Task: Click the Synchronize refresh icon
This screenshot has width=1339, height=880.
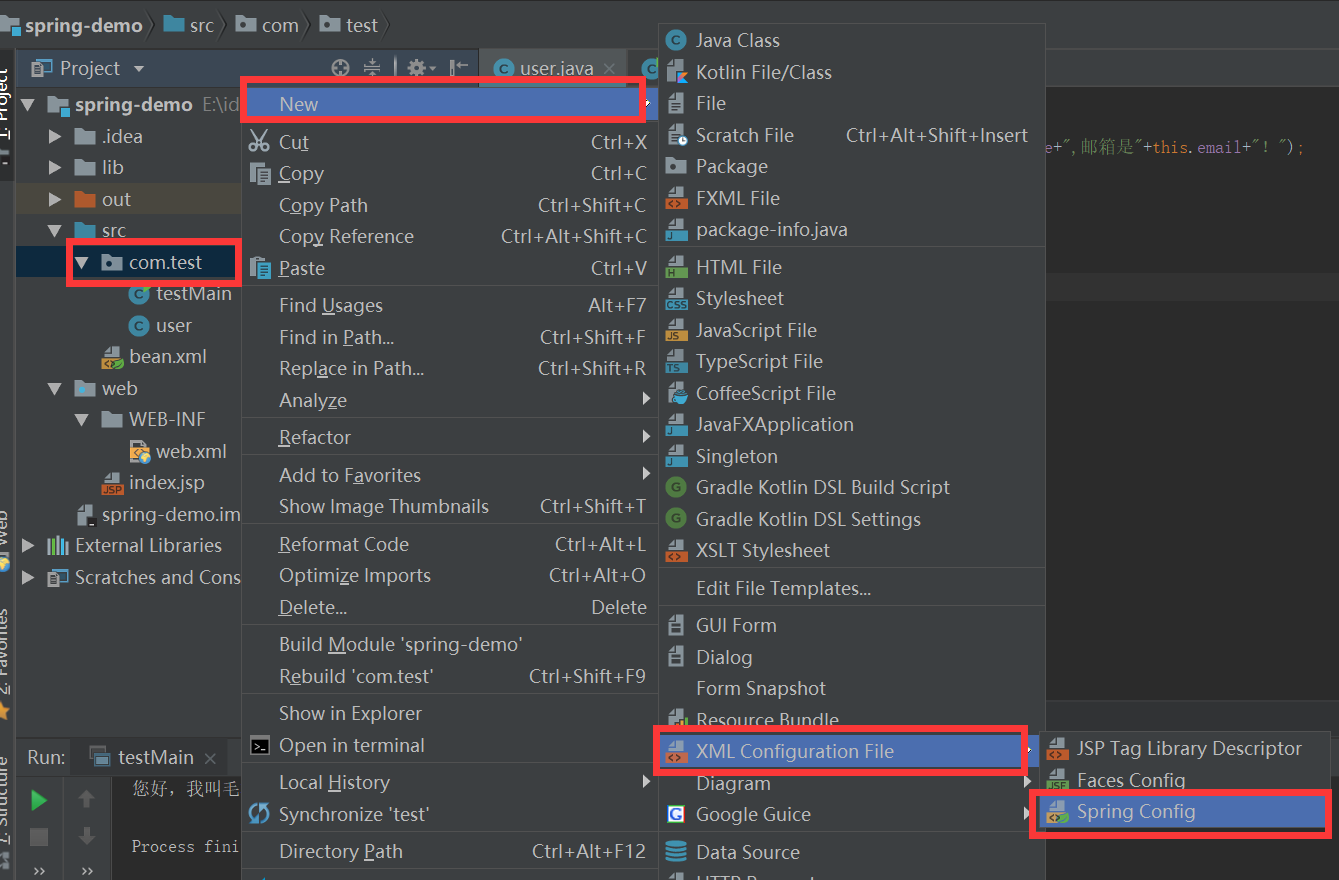Action: tap(260, 814)
